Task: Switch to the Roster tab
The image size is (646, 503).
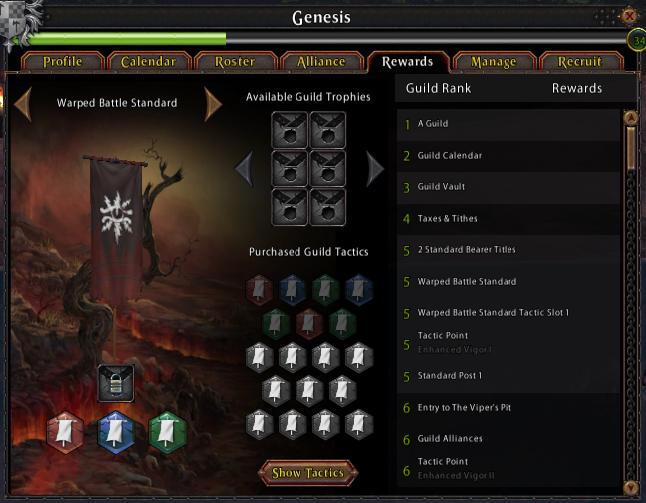Action: (x=235, y=62)
